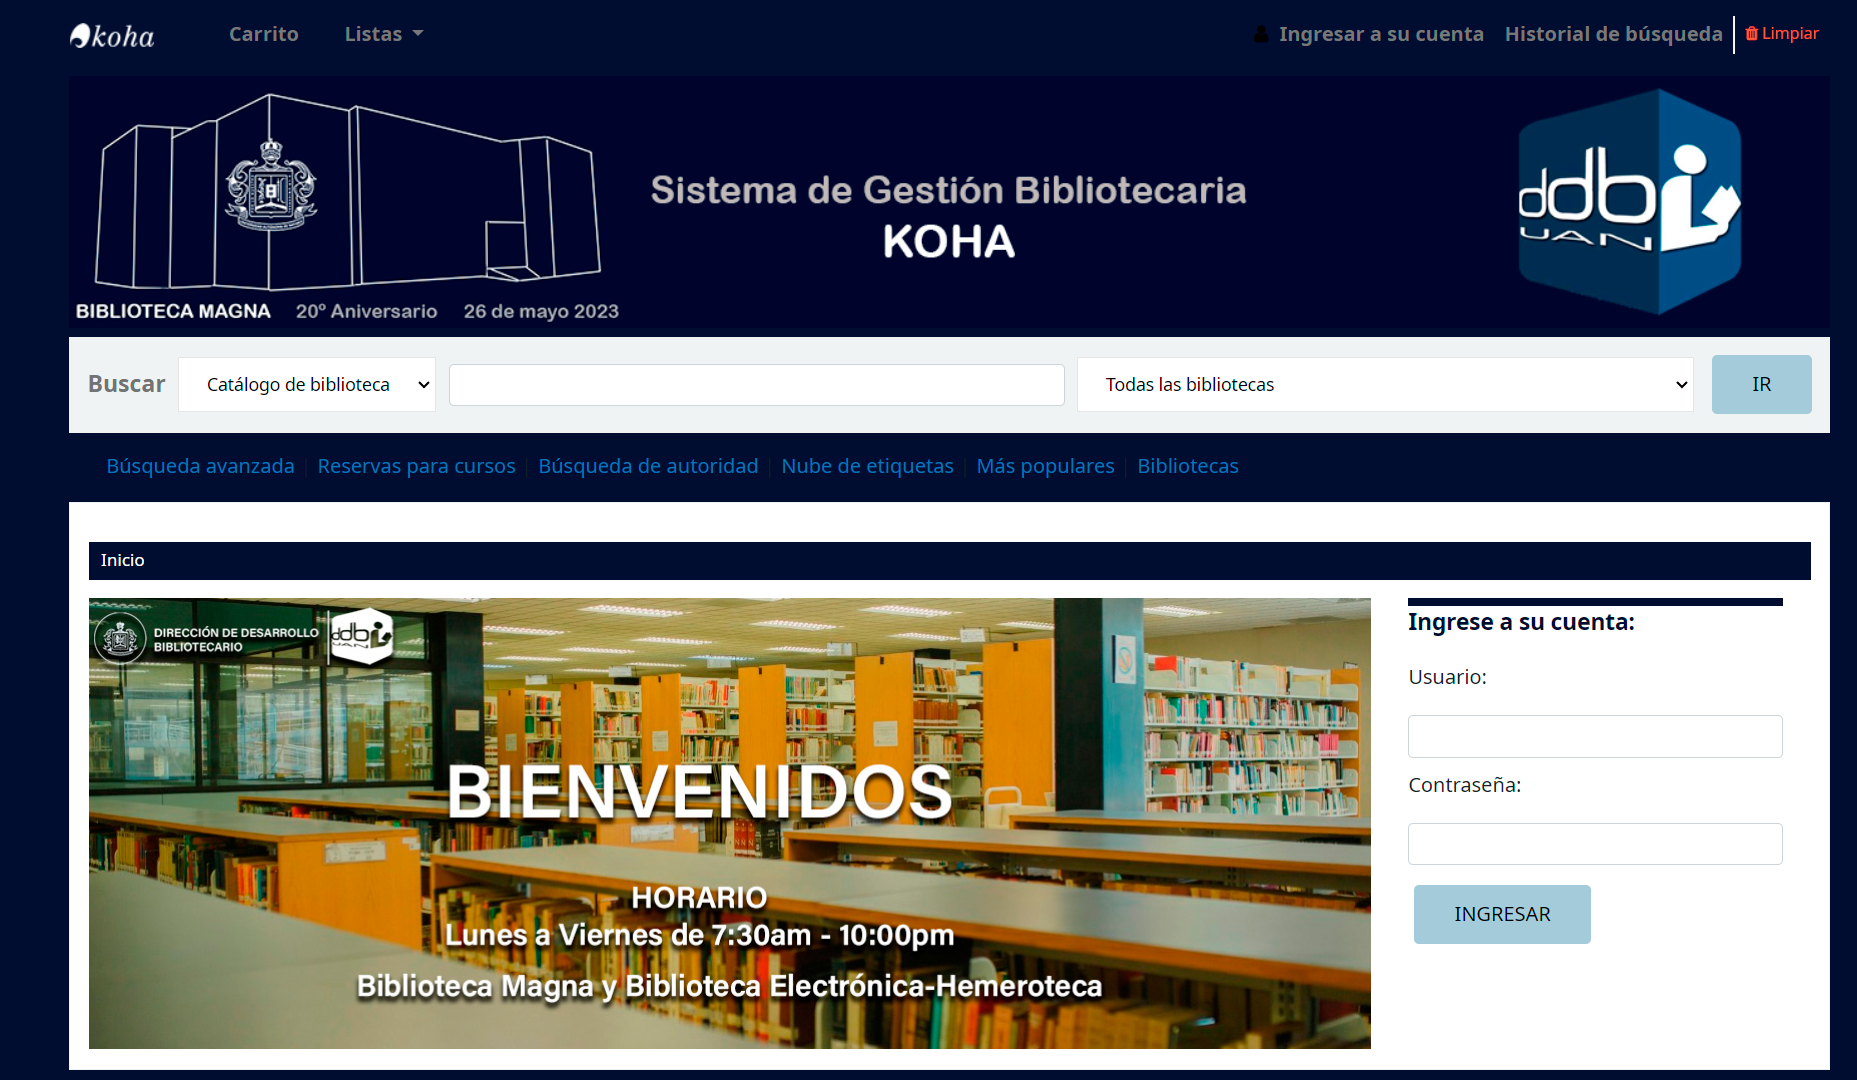Click the trash icon labeled Limpiar
The height and width of the screenshot is (1080, 1857).
click(1752, 34)
